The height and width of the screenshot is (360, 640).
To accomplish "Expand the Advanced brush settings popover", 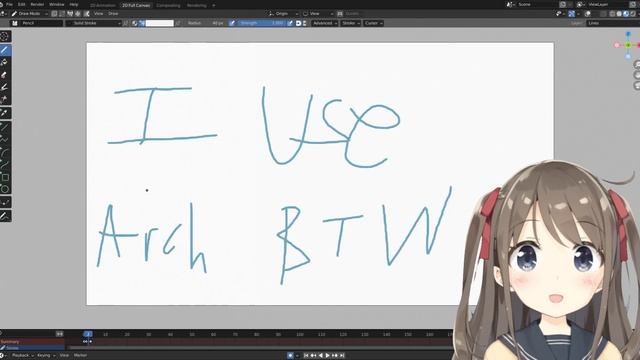I will point(324,23).
